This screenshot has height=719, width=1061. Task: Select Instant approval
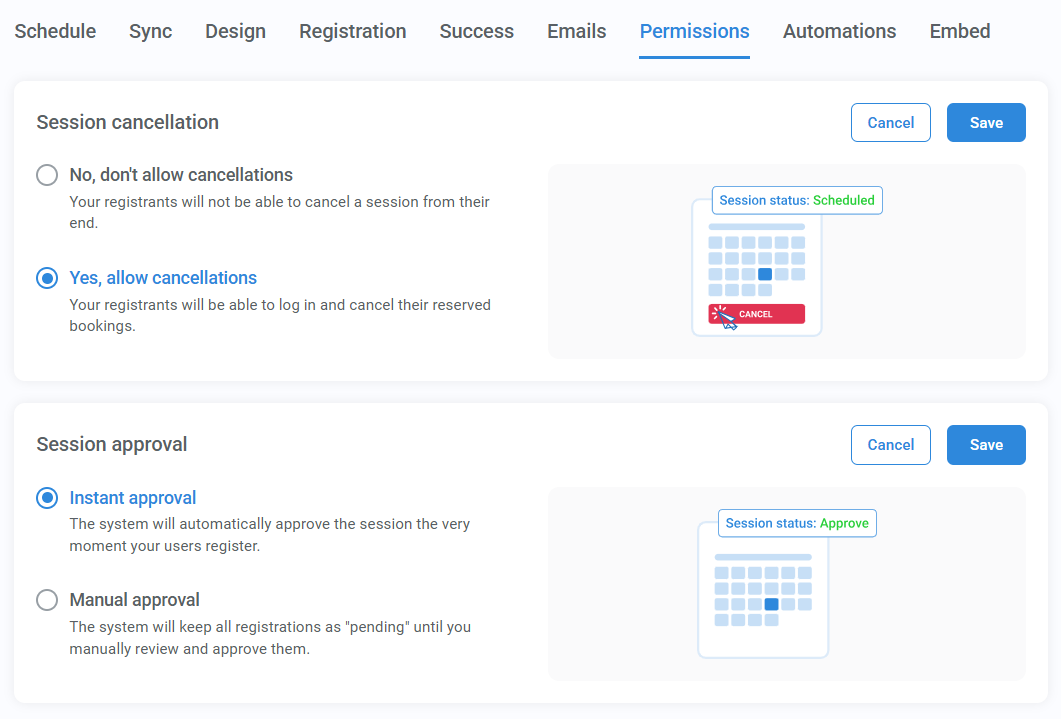(x=46, y=498)
